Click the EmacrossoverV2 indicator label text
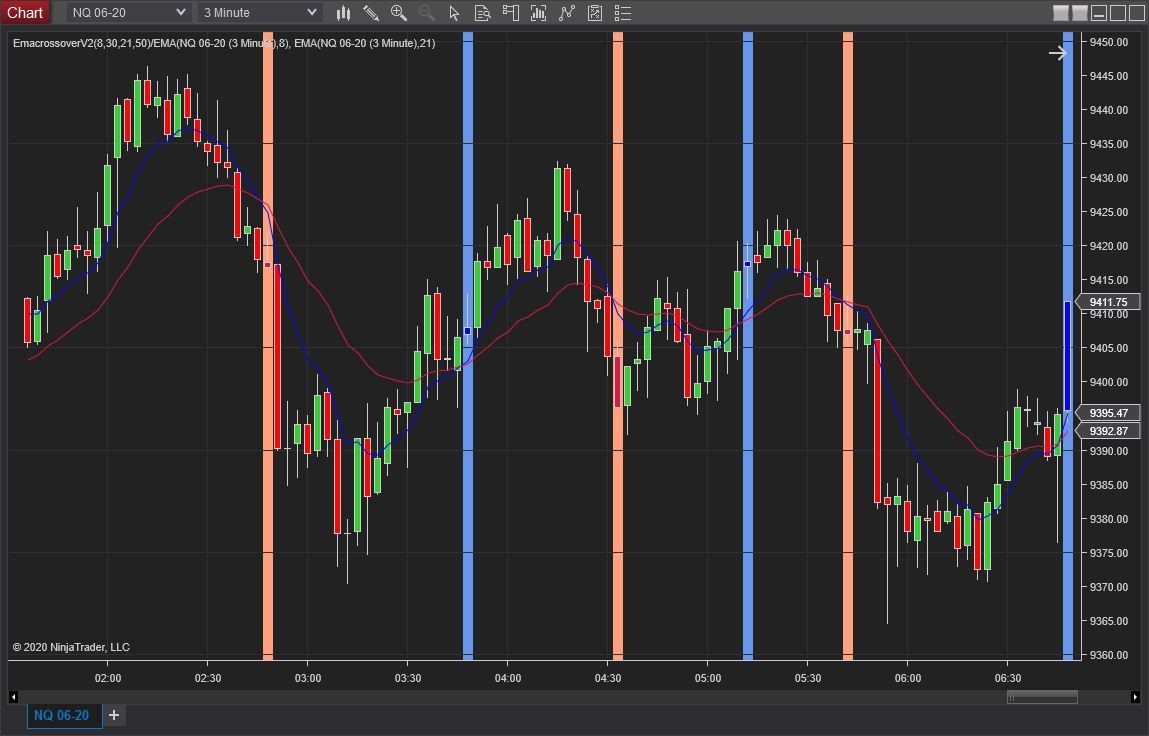1149x736 pixels. coord(223,43)
